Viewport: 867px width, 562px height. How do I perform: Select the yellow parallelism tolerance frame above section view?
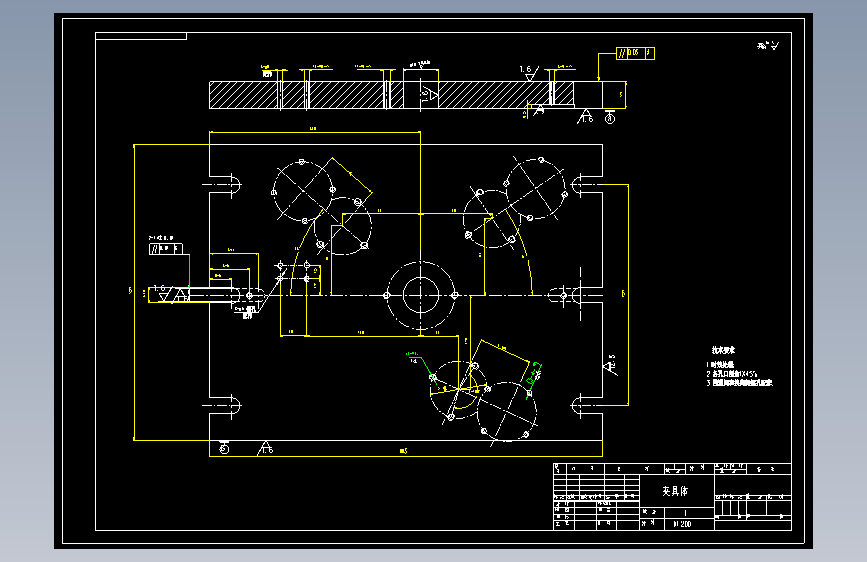[x=635, y=53]
